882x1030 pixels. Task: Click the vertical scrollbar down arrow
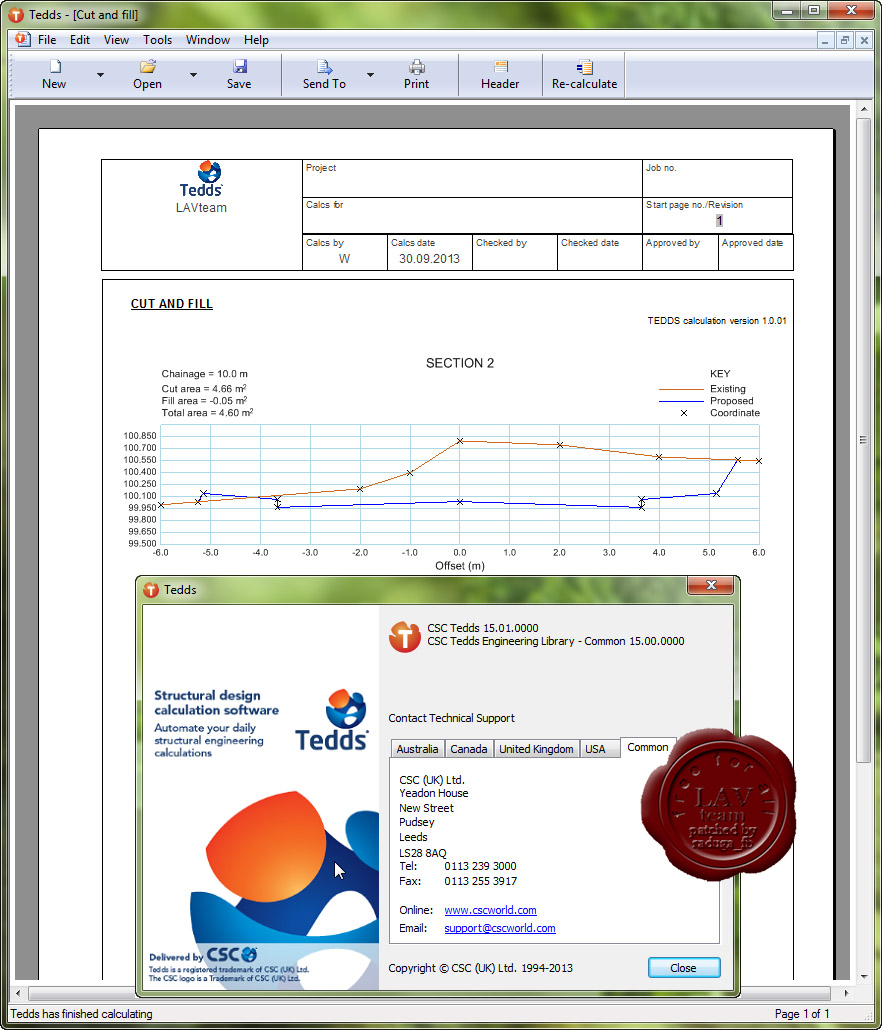tap(864, 977)
